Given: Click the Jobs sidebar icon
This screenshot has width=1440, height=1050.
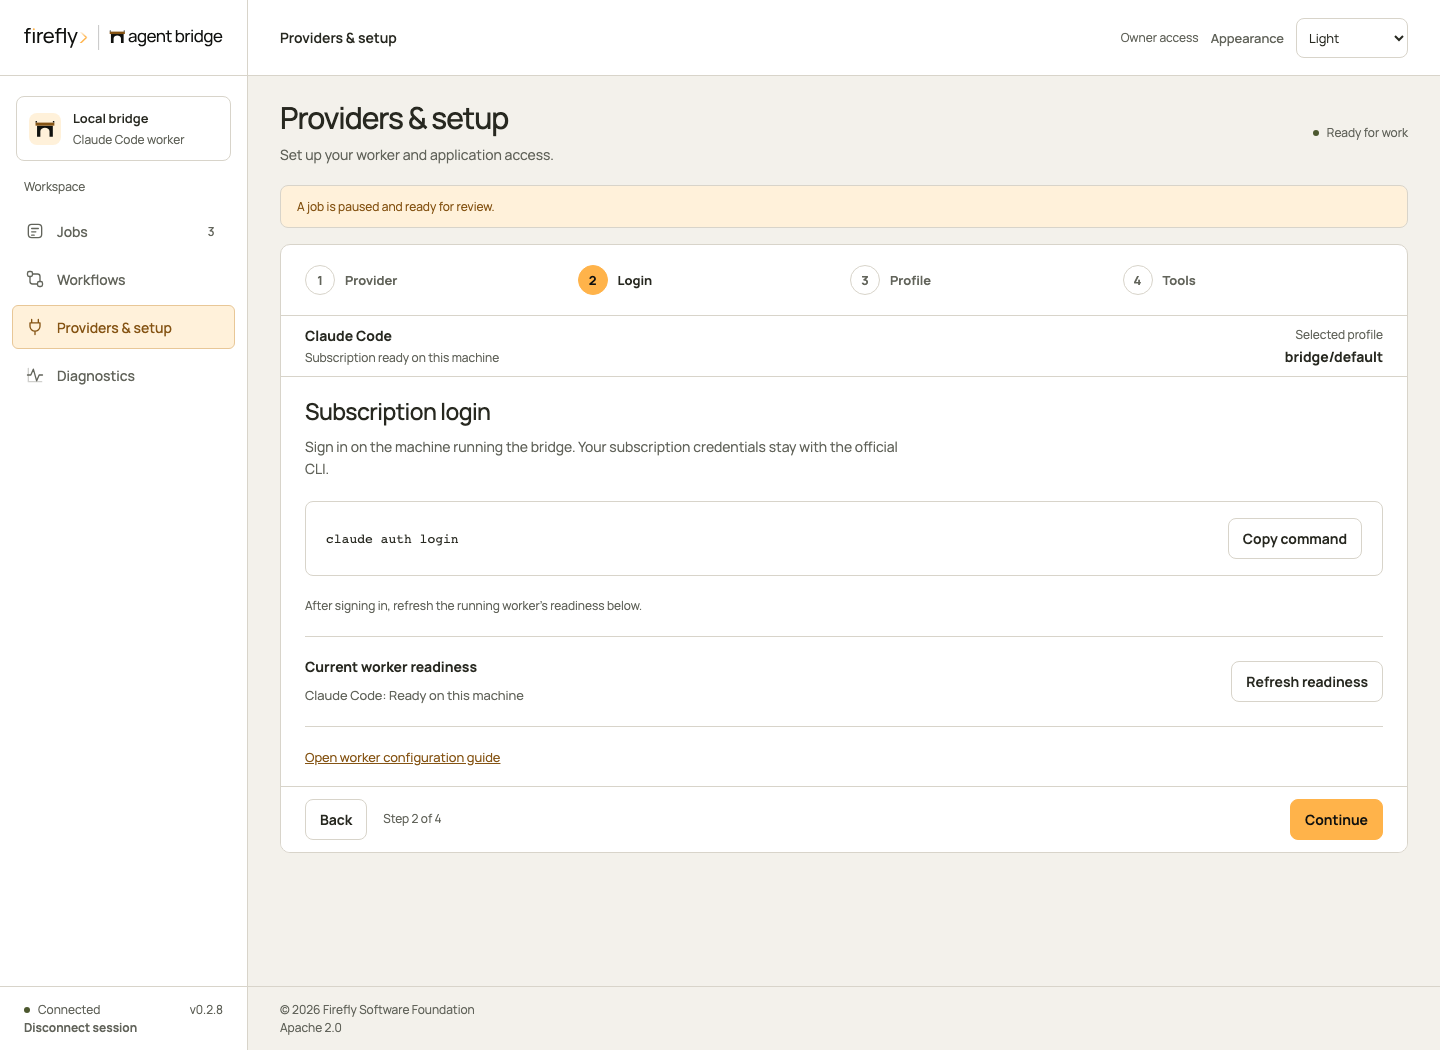Looking at the screenshot, I should [35, 231].
